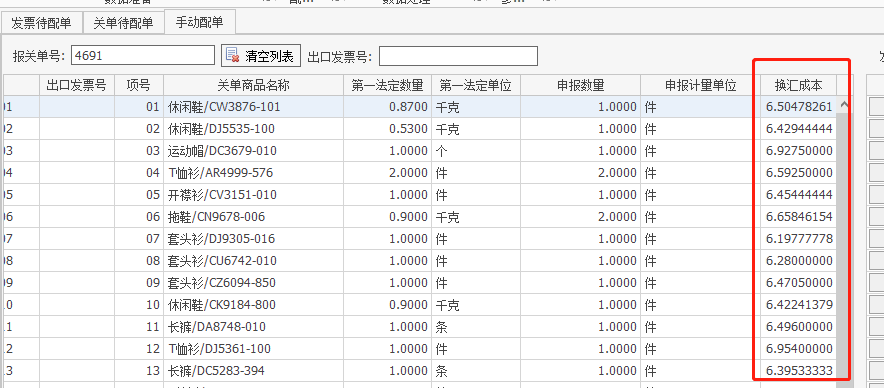The height and width of the screenshot is (388, 884).
Task: Click 换汇成本 value 6.95400000
Action: tap(799, 349)
